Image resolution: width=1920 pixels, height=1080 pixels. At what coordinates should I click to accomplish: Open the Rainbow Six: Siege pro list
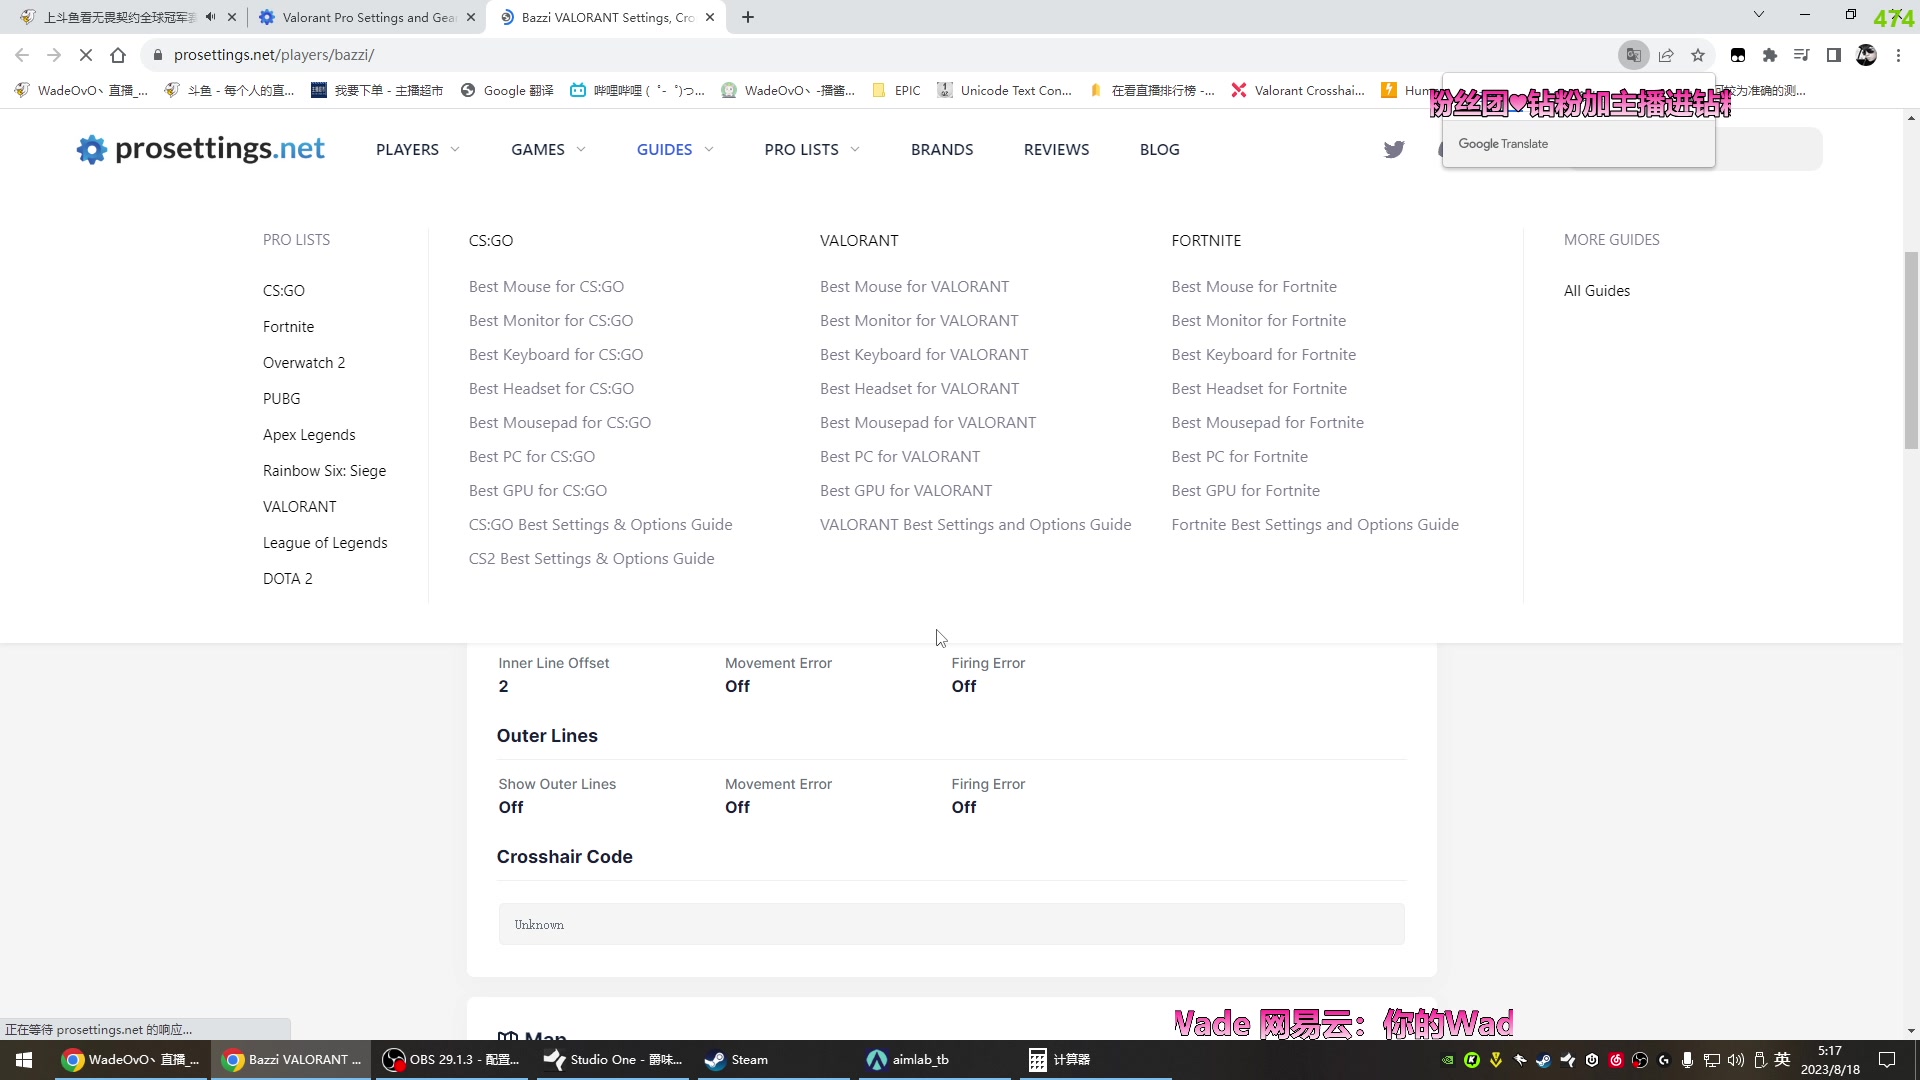(324, 471)
